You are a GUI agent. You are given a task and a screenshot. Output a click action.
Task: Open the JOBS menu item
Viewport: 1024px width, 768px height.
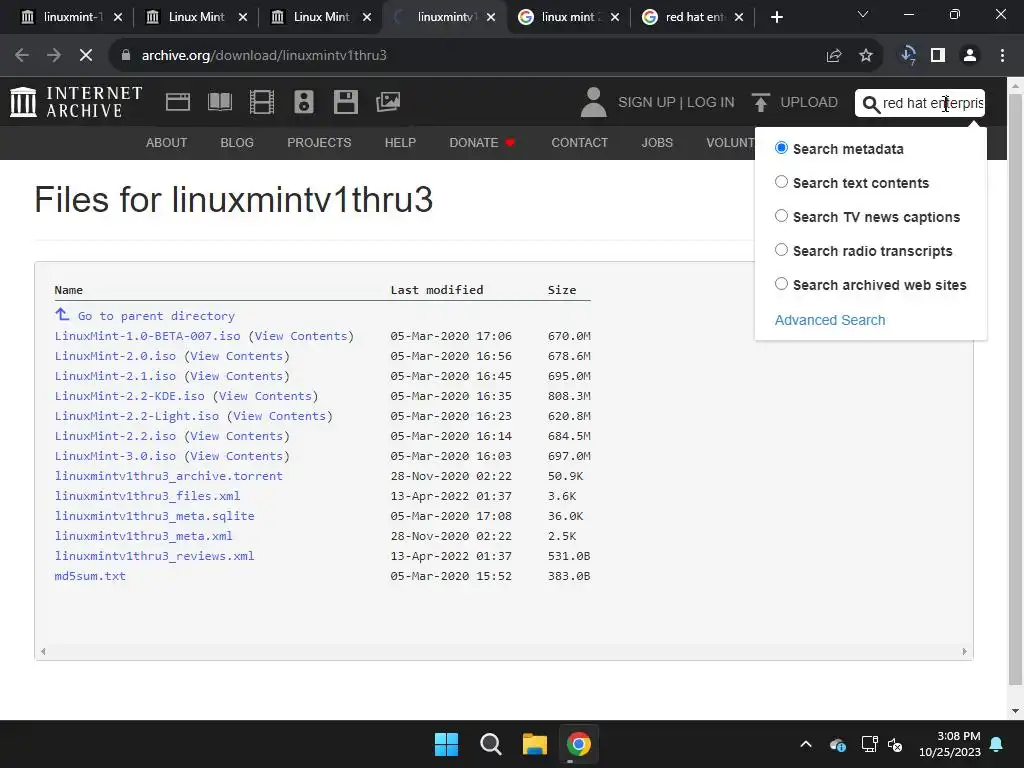(657, 142)
